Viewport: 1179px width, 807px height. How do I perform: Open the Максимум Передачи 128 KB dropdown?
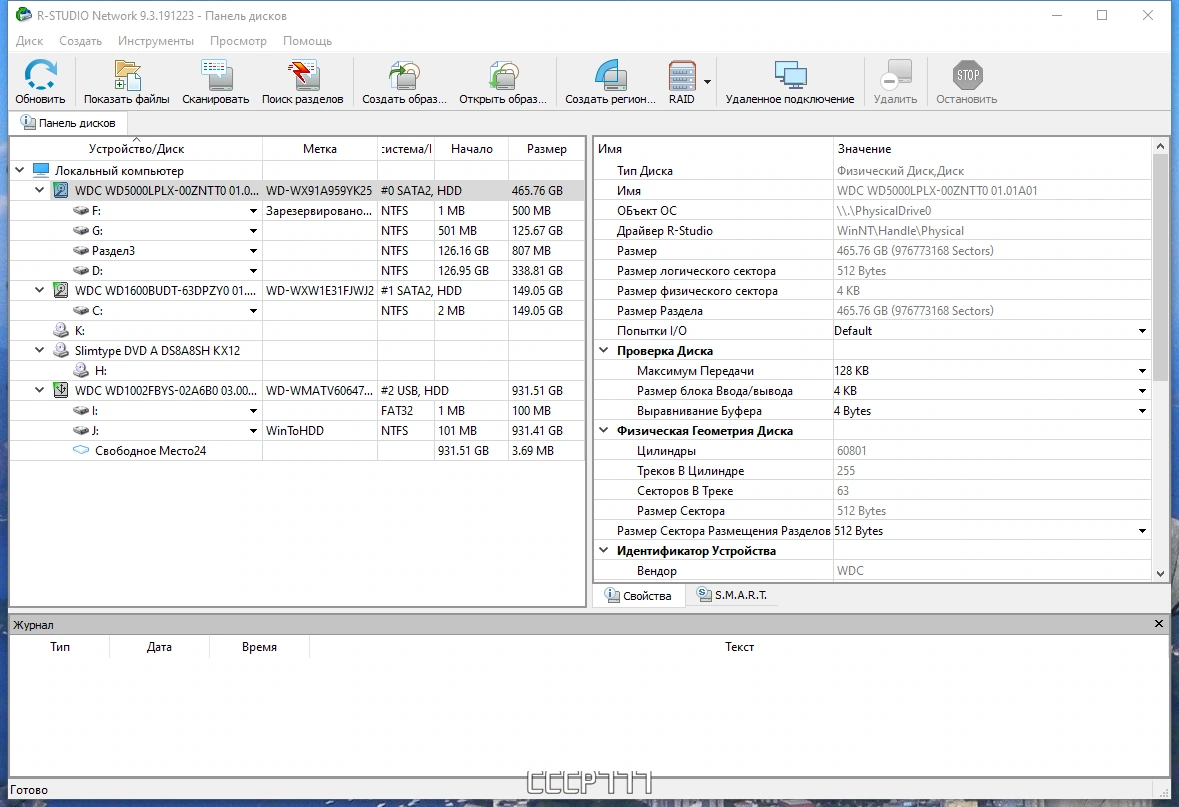tap(1142, 371)
